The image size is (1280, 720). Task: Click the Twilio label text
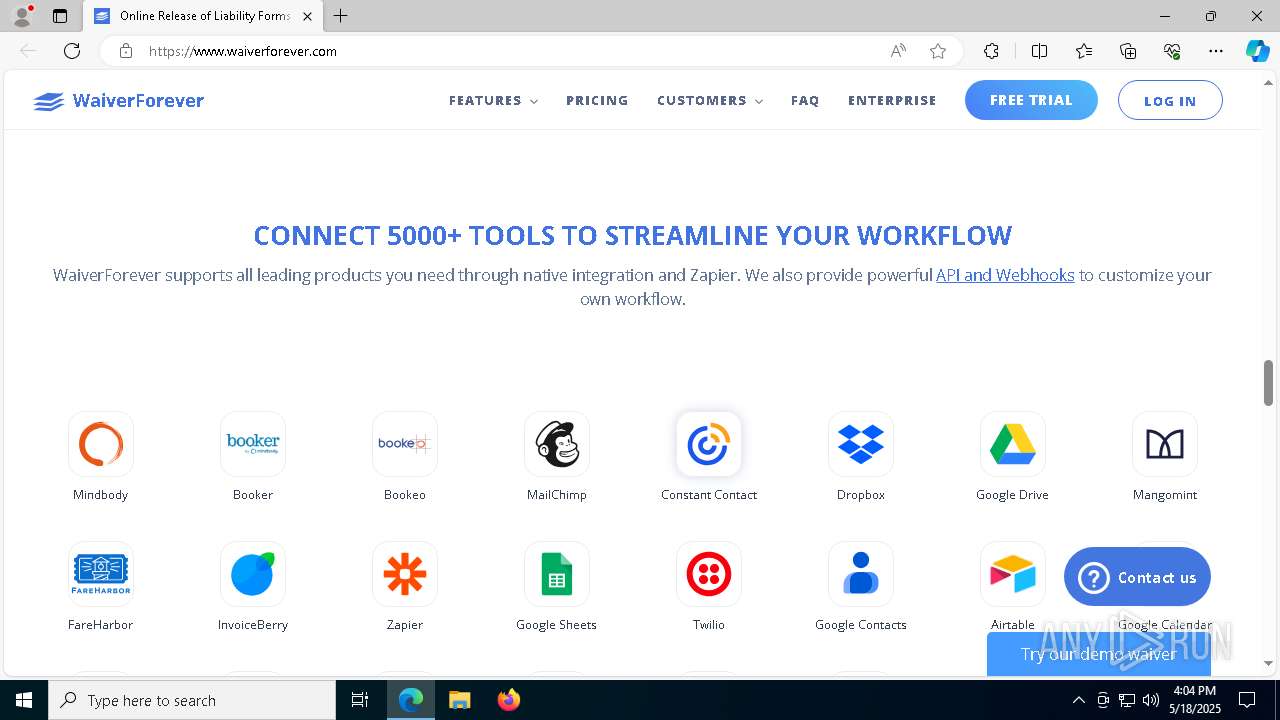click(x=709, y=625)
